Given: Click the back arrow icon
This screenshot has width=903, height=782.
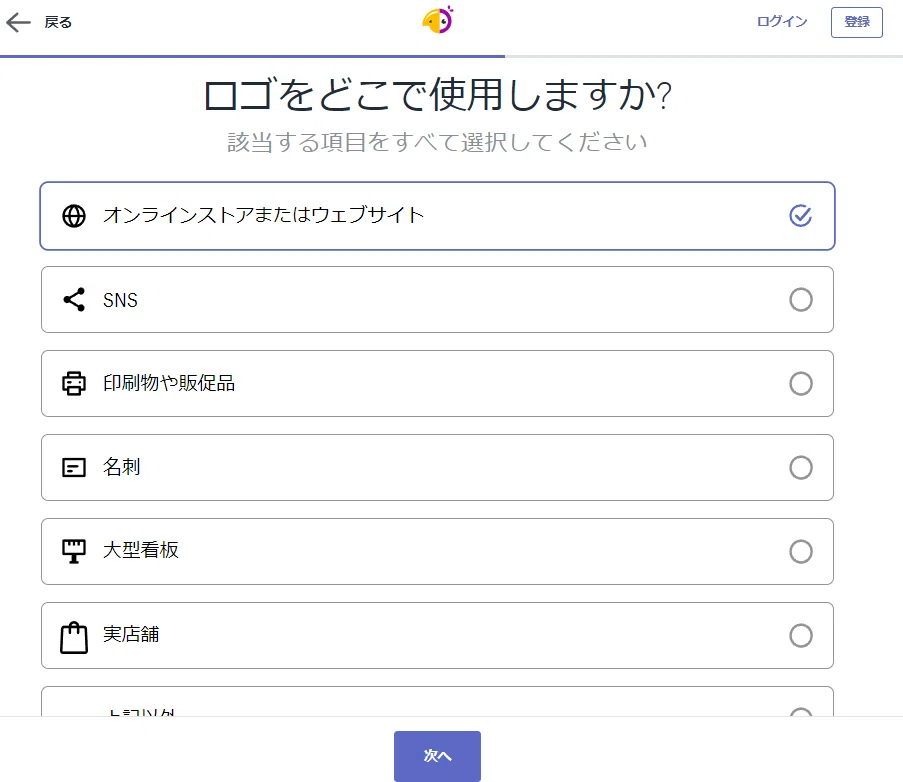Looking at the screenshot, I should pyautogui.click(x=18, y=22).
